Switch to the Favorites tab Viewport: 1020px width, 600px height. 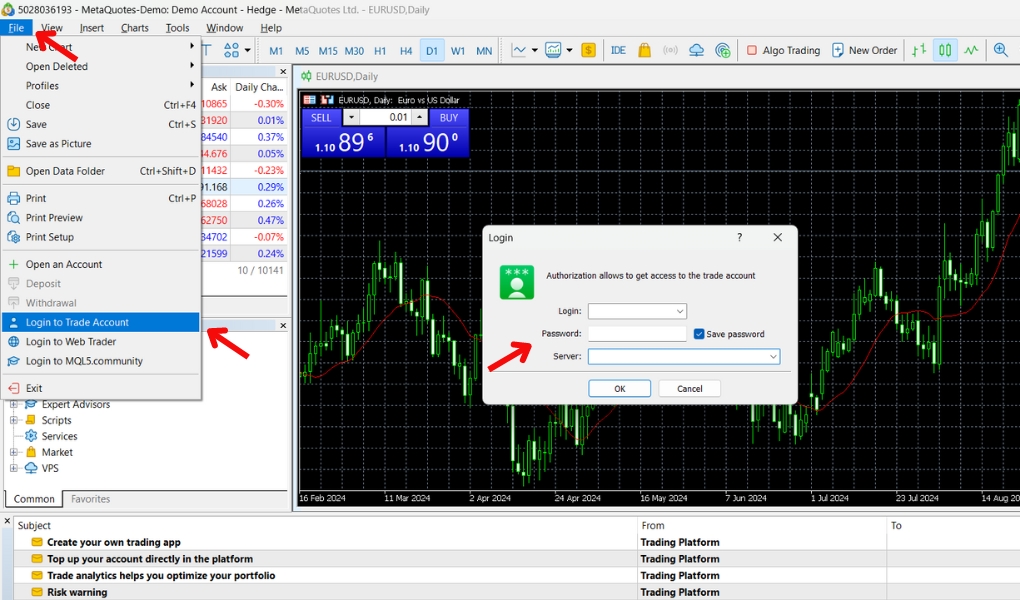pos(90,499)
